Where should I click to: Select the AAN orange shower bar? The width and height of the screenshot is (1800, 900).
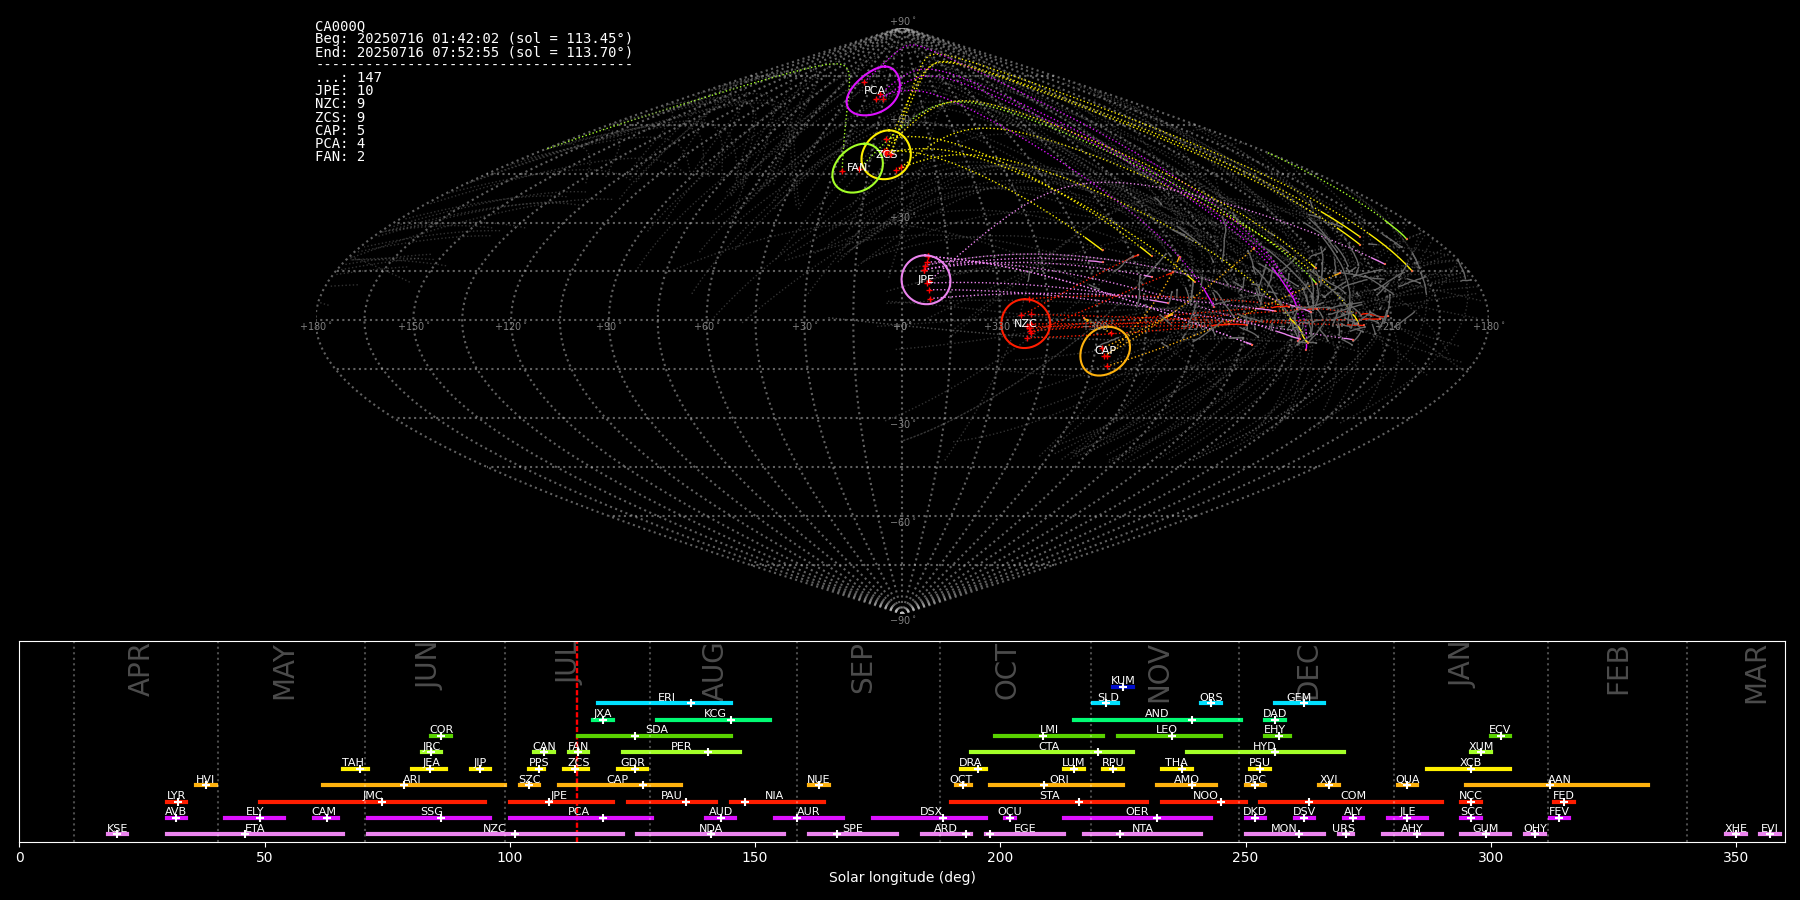pyautogui.click(x=1557, y=785)
